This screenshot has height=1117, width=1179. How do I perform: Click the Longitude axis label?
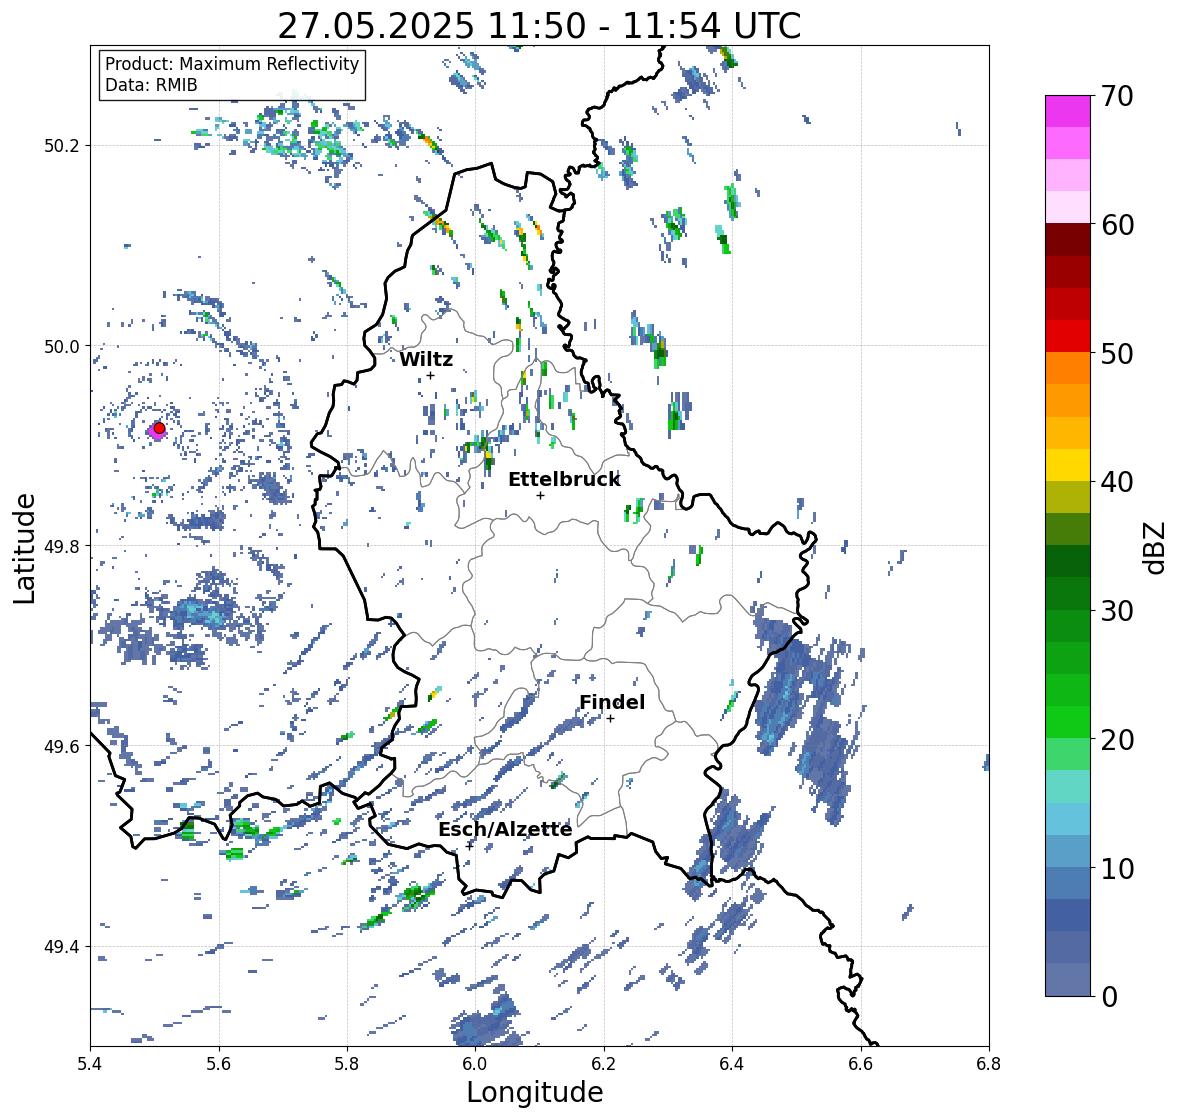535,1092
